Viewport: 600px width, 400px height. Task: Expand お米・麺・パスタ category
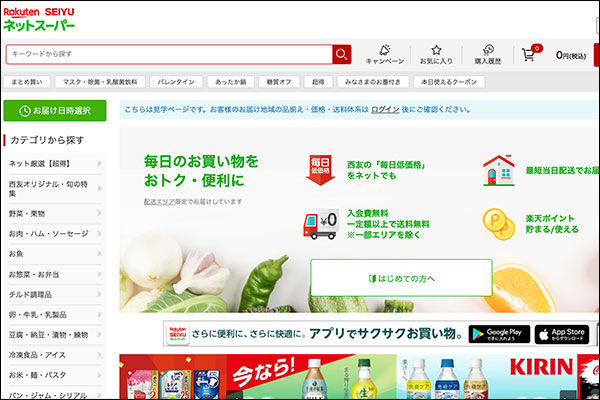55,375
